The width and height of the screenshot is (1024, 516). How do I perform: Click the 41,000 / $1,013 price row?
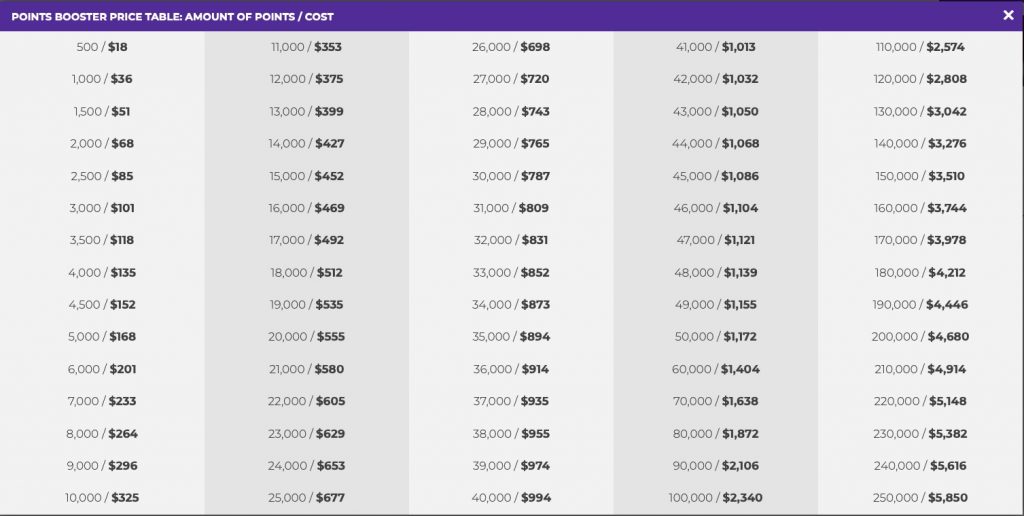coord(716,47)
